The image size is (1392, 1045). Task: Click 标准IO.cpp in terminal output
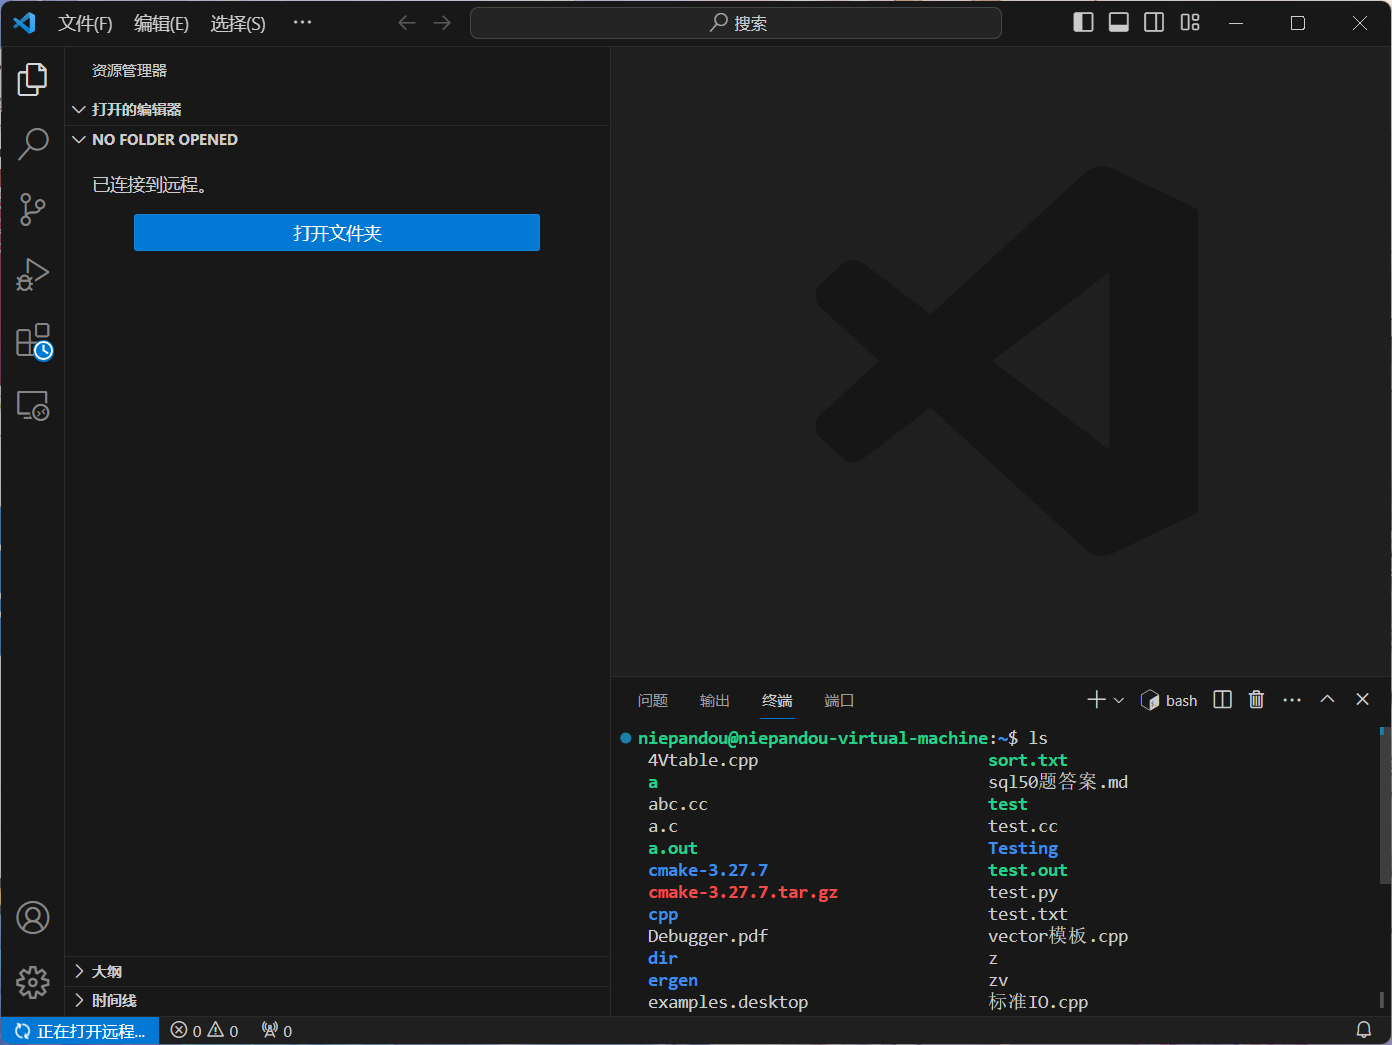1038,1003
